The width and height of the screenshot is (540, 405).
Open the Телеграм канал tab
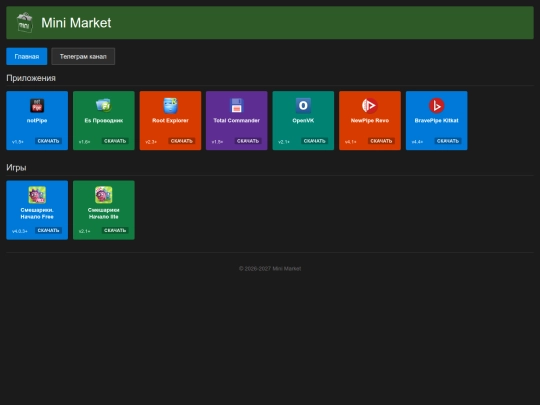[83, 56]
